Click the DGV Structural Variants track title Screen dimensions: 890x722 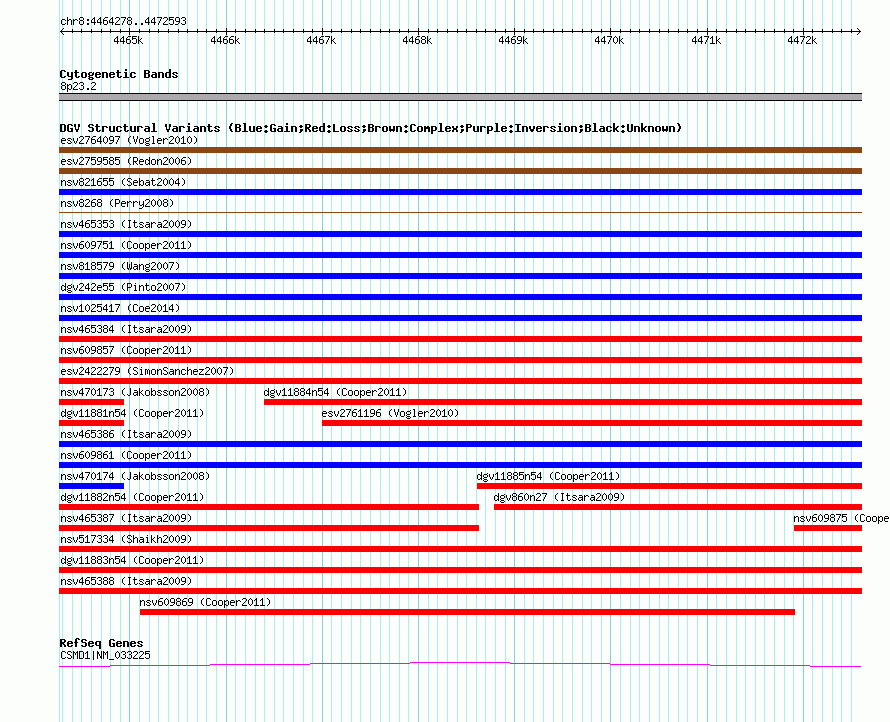370,128
